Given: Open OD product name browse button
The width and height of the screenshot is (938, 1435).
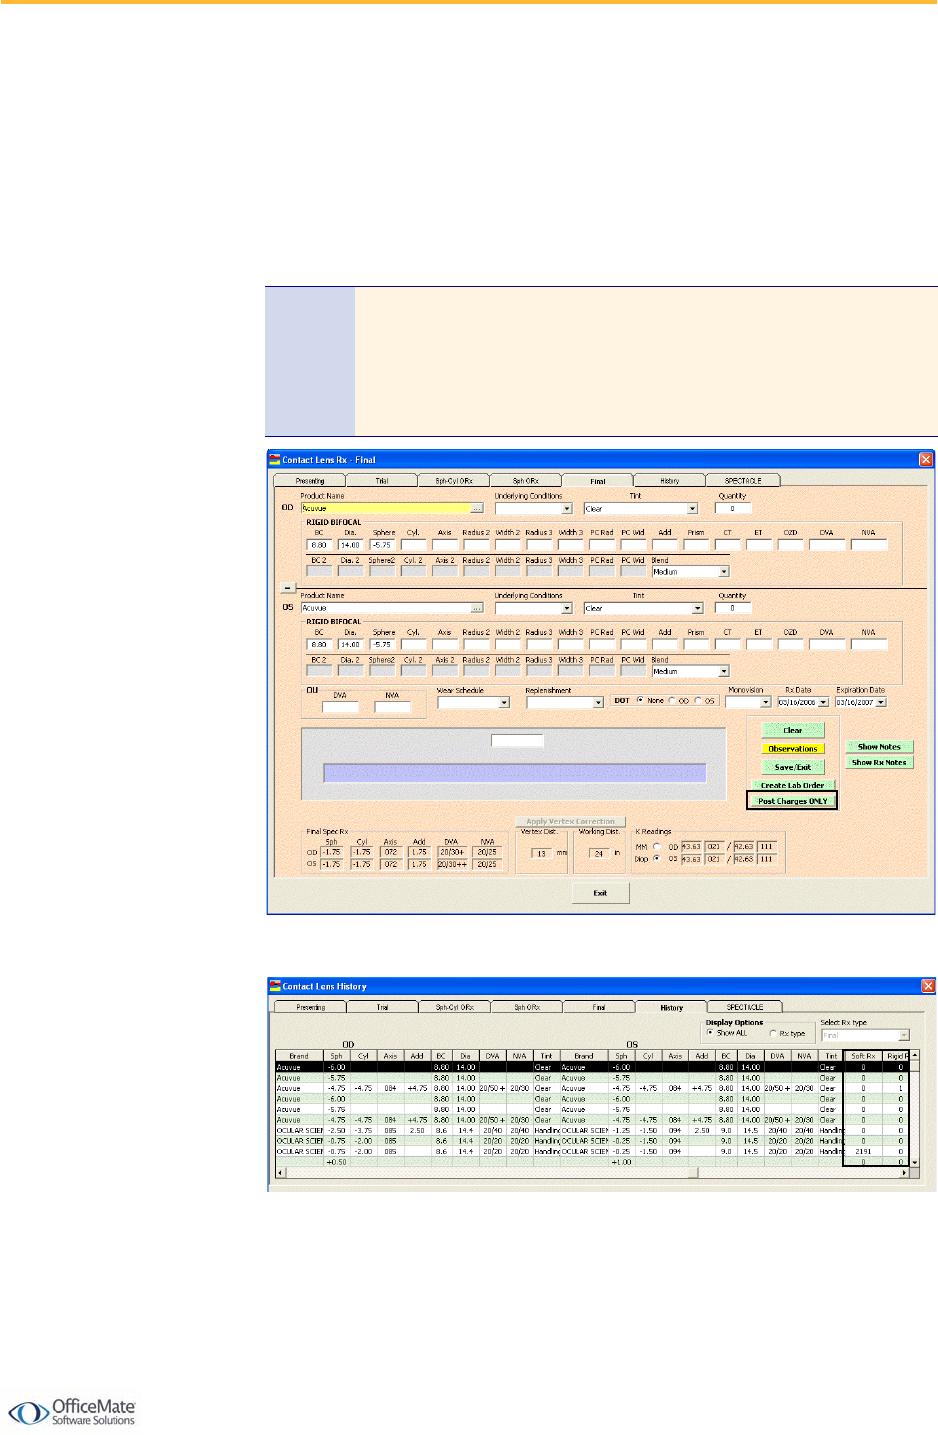Looking at the screenshot, I should 477,509.
